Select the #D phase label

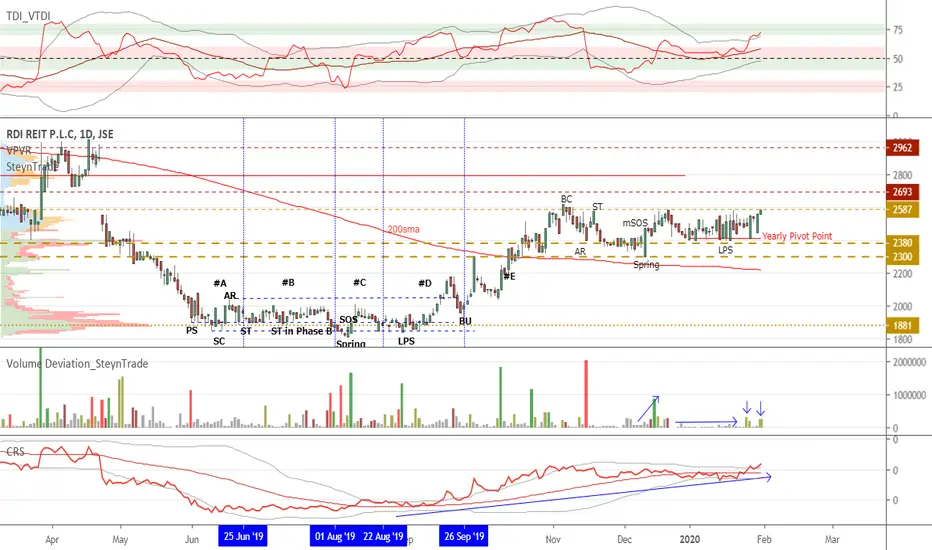[424, 283]
